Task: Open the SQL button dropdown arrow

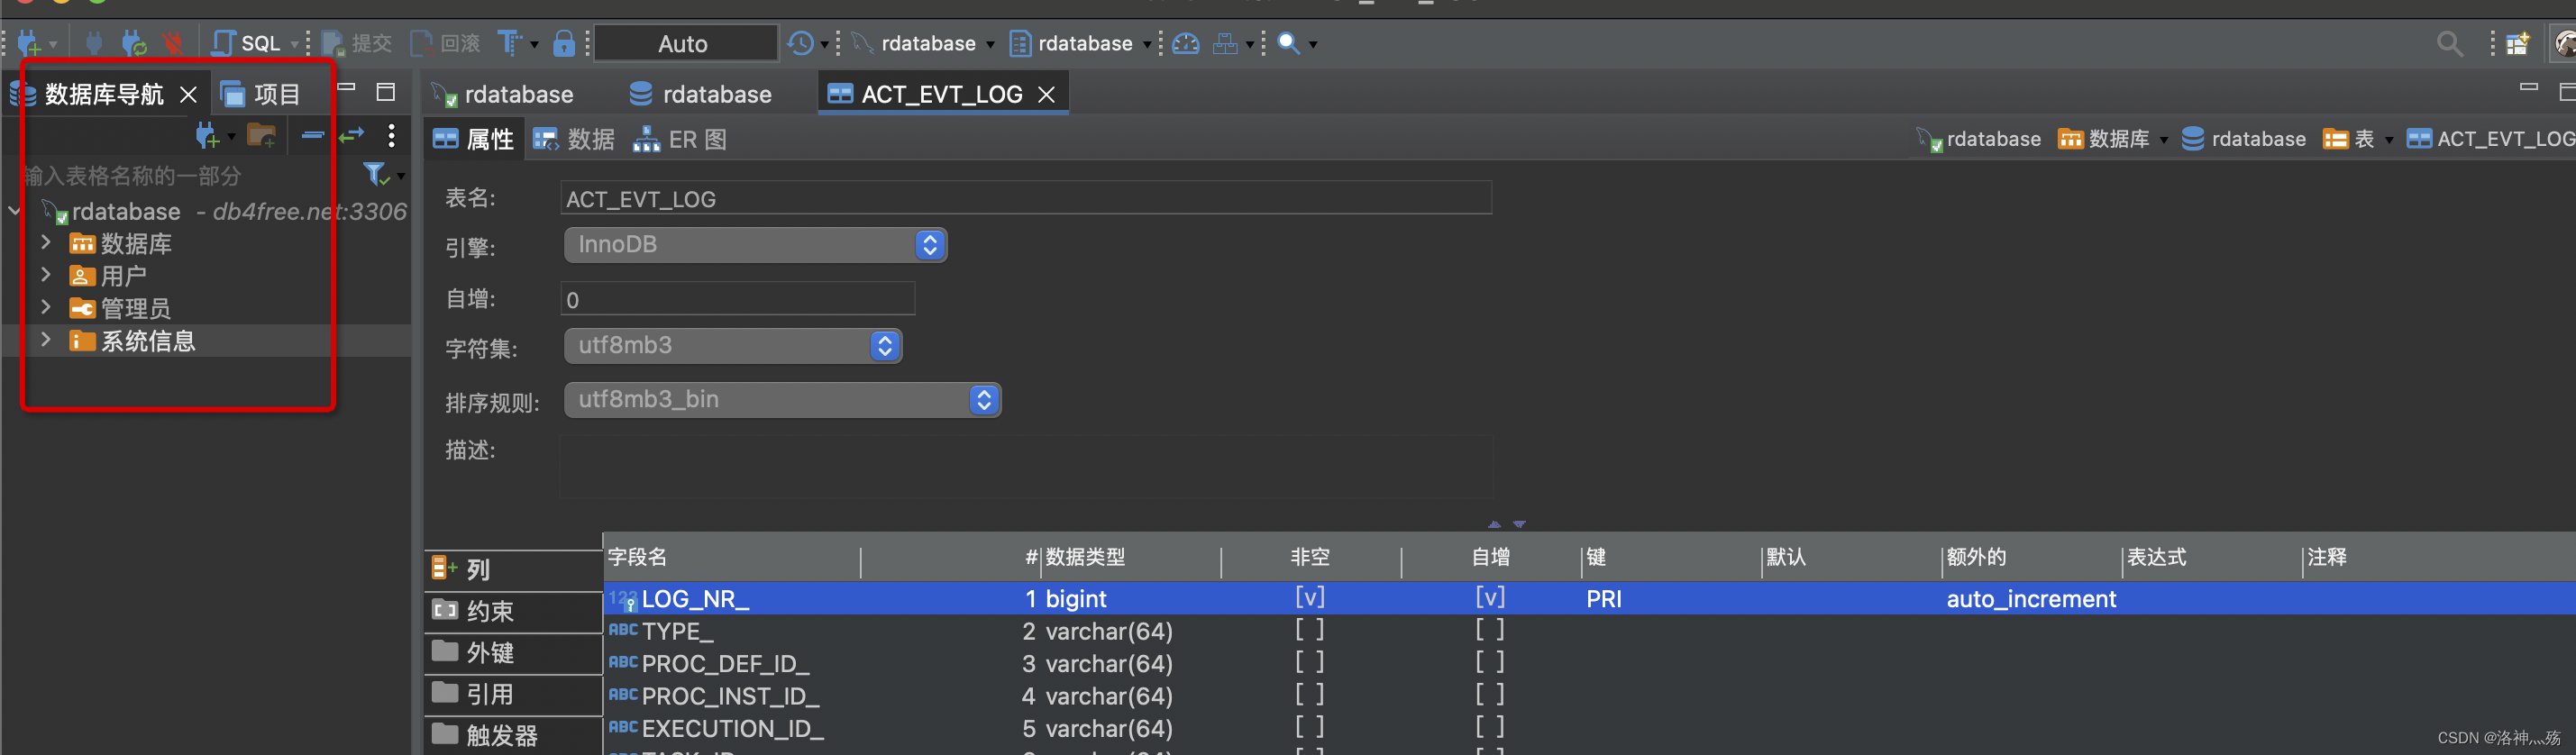Action: (x=295, y=44)
